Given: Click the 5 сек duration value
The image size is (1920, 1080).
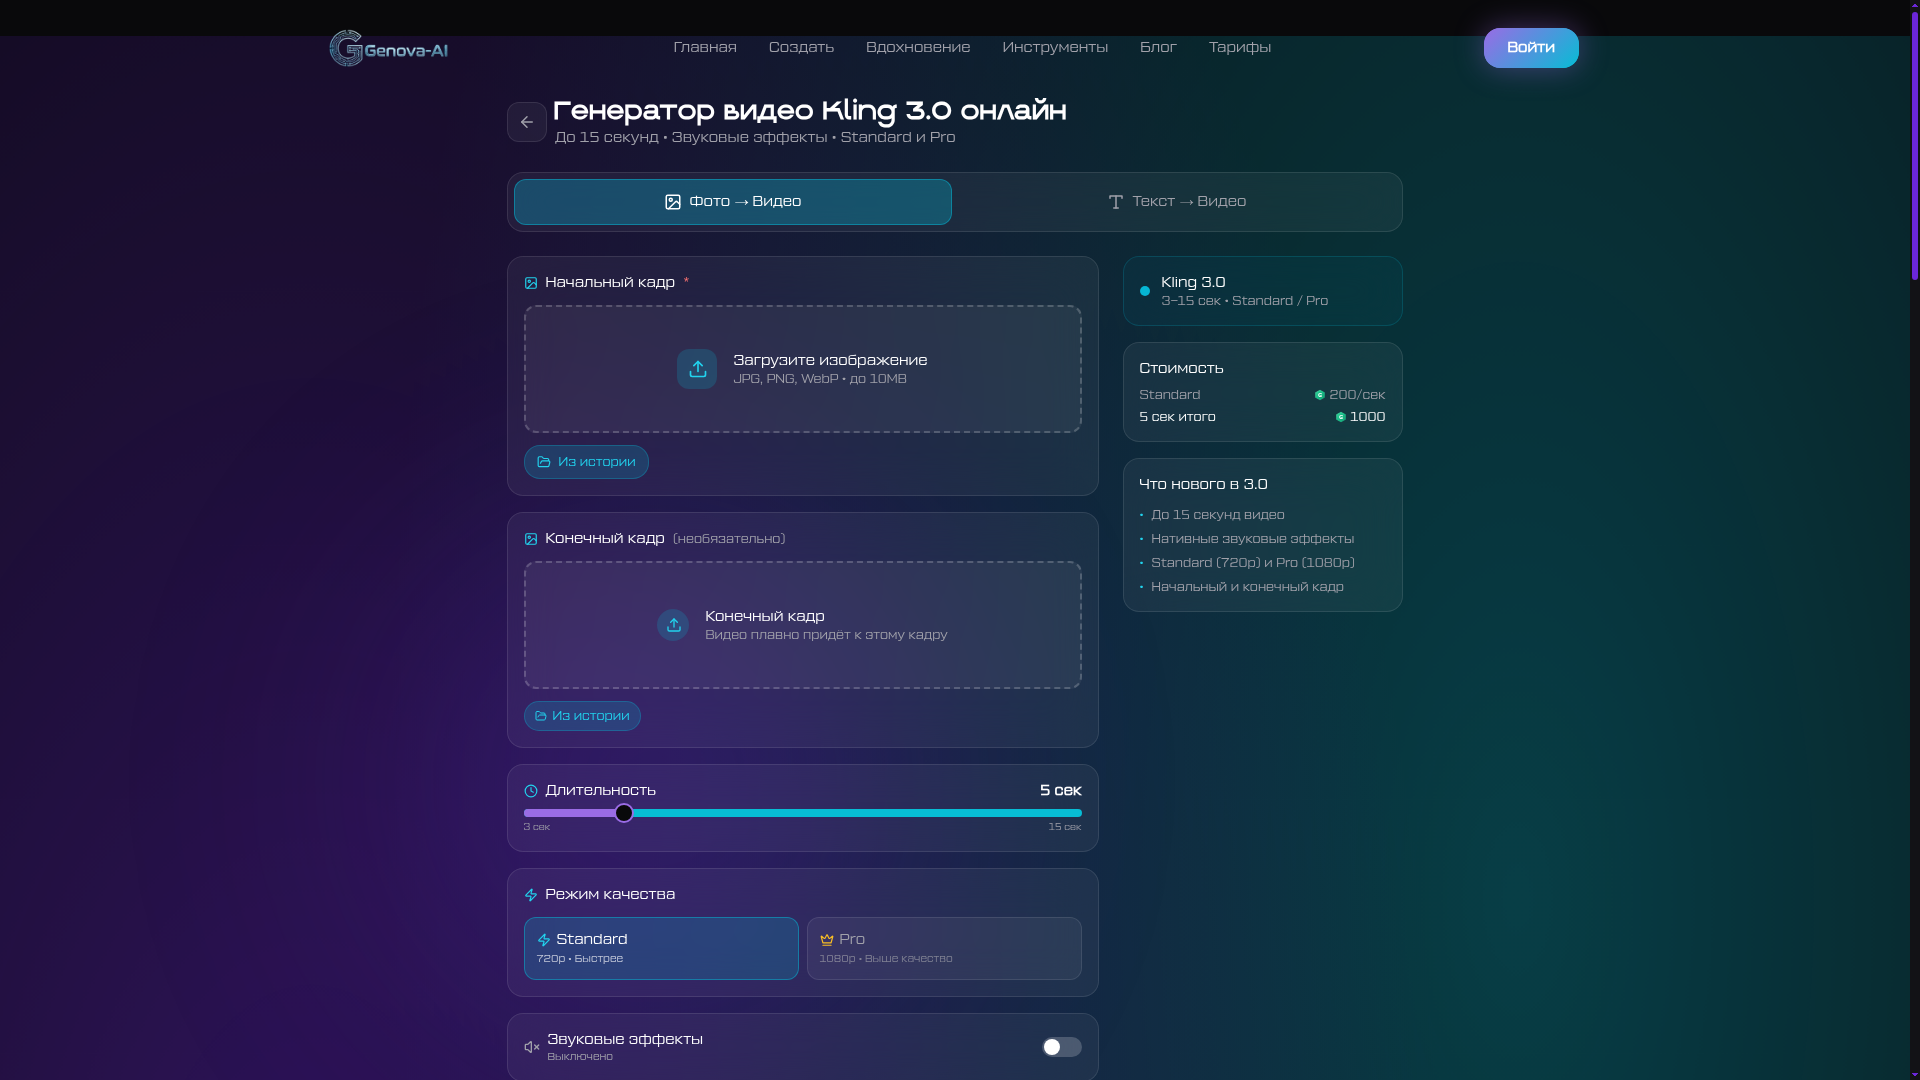Looking at the screenshot, I should pos(1061,790).
